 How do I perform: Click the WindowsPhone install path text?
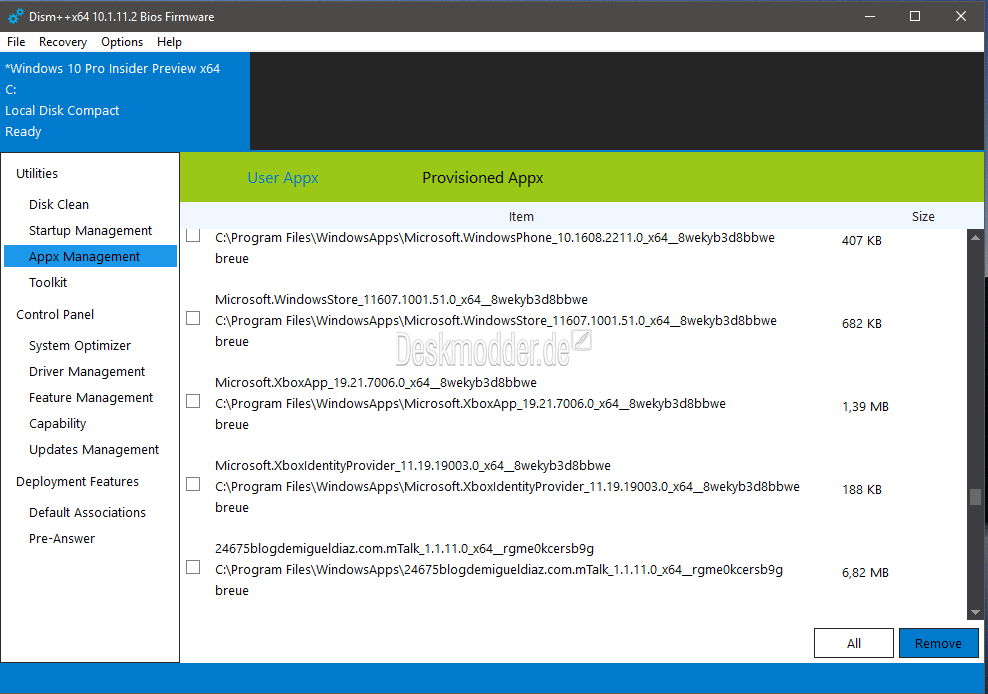[495, 238]
